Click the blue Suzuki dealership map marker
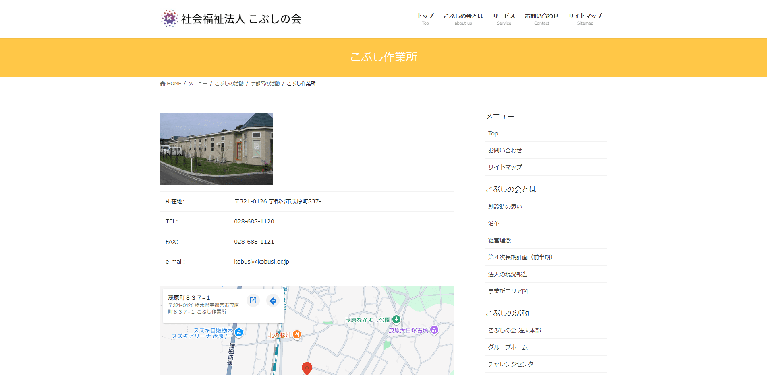 [239, 333]
